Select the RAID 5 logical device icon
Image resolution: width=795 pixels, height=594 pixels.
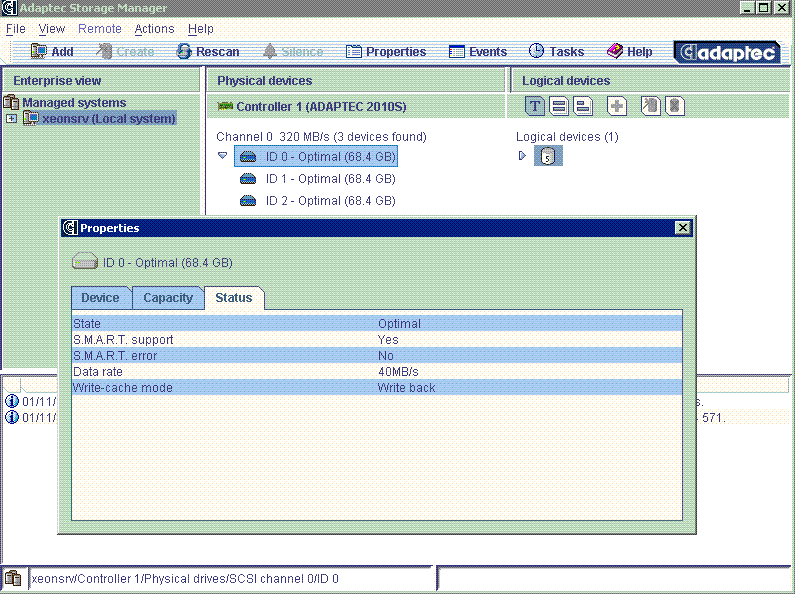[x=548, y=156]
